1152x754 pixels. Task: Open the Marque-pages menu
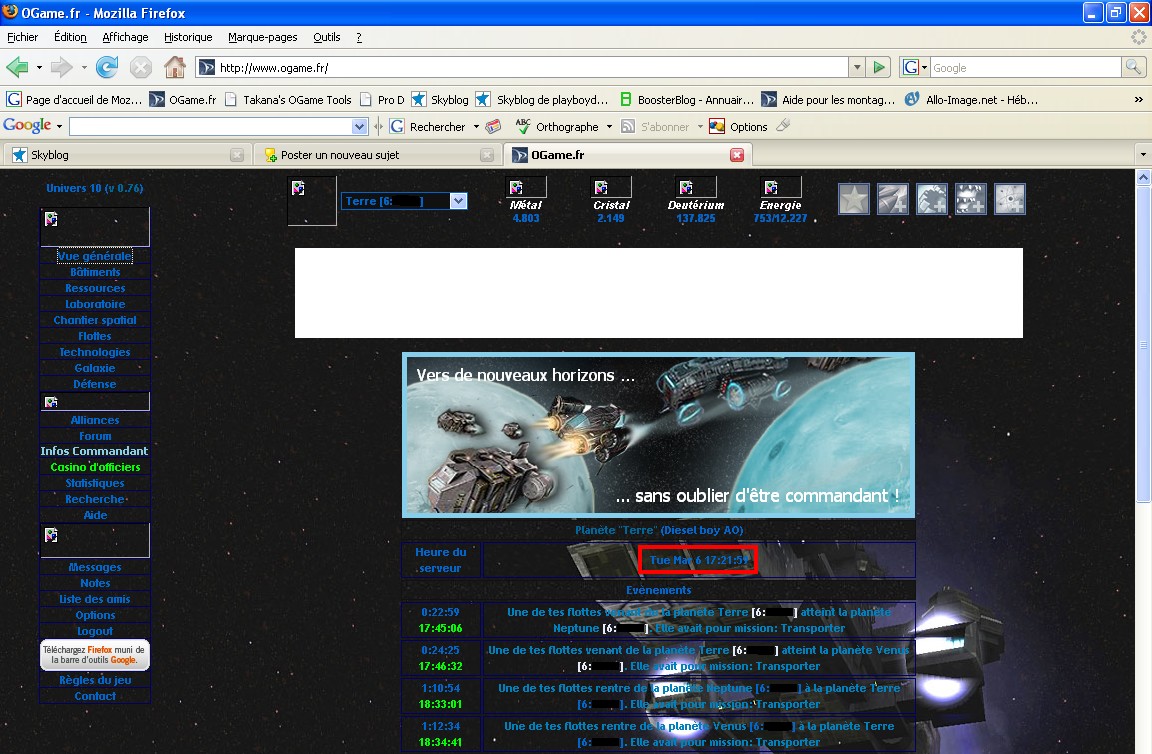coord(262,37)
